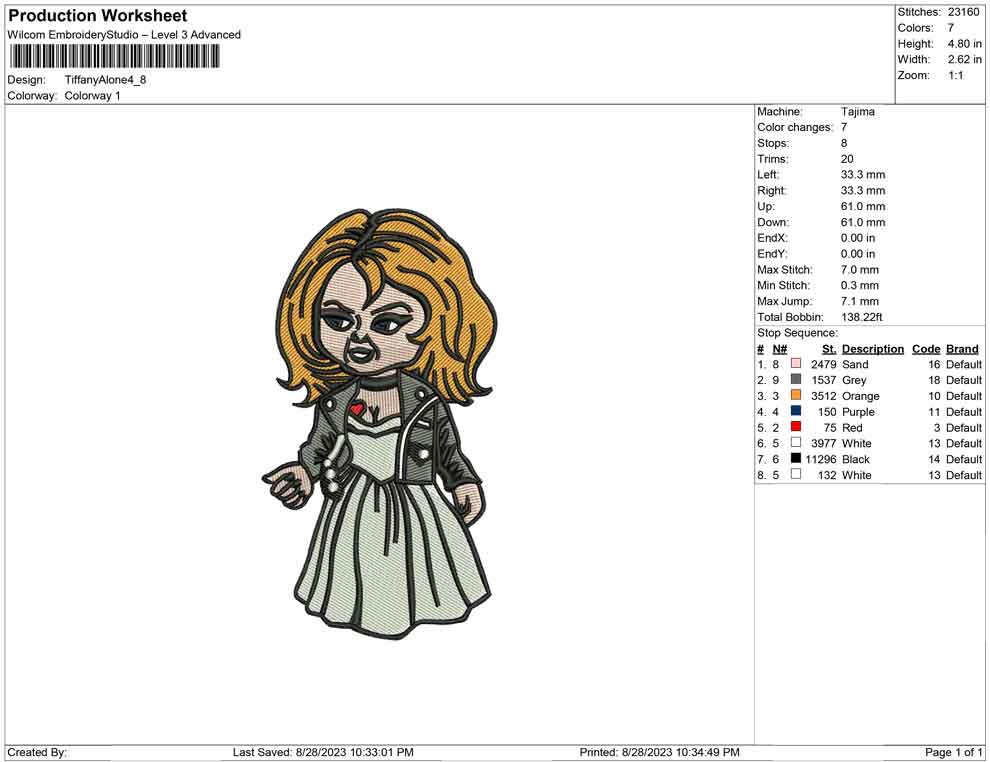Click 'Last Saved: 8/28/2023 10:33:01 PM' text

click(x=323, y=752)
